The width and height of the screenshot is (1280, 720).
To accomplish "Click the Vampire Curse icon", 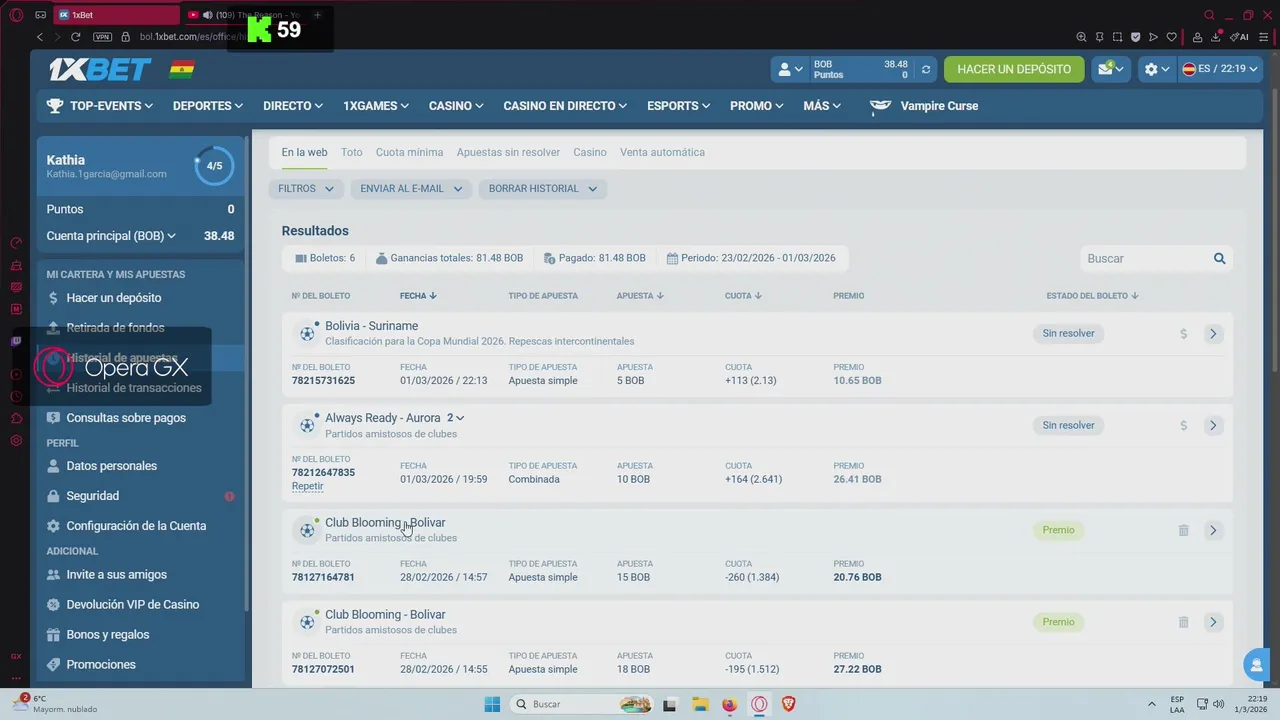I will [880, 106].
